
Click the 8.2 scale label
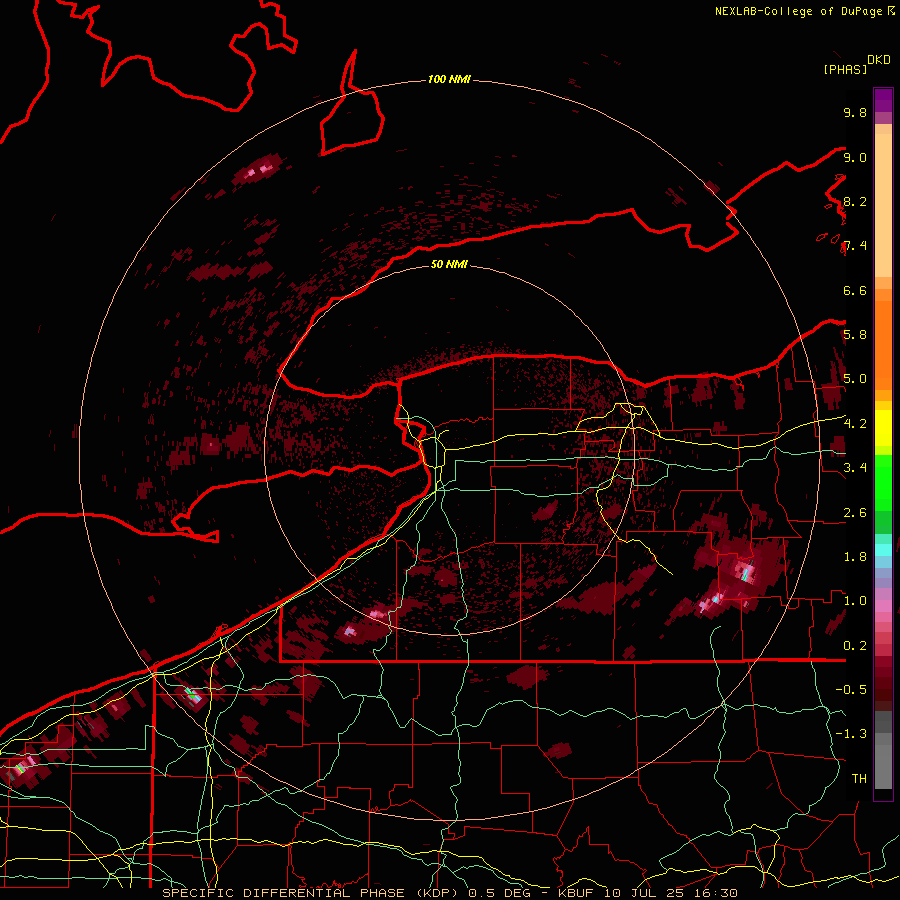point(855,201)
